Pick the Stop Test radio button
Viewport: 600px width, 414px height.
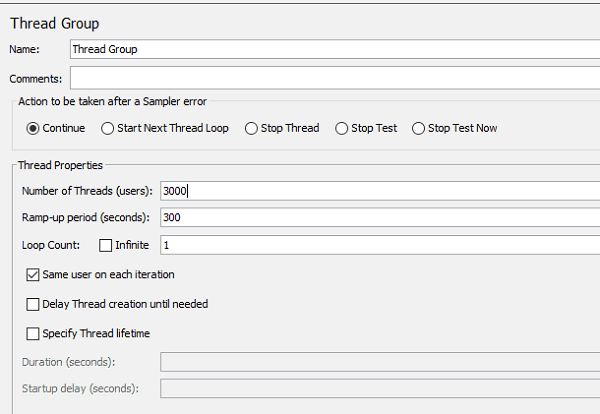[341, 128]
